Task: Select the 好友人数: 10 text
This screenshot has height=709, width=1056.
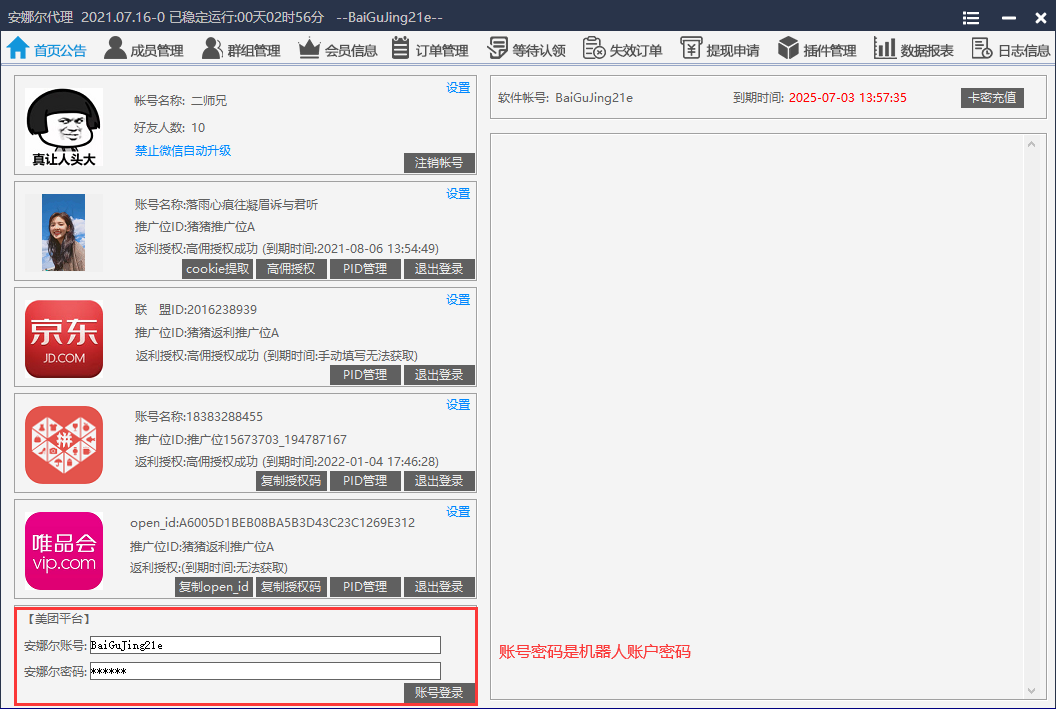Action: point(170,127)
